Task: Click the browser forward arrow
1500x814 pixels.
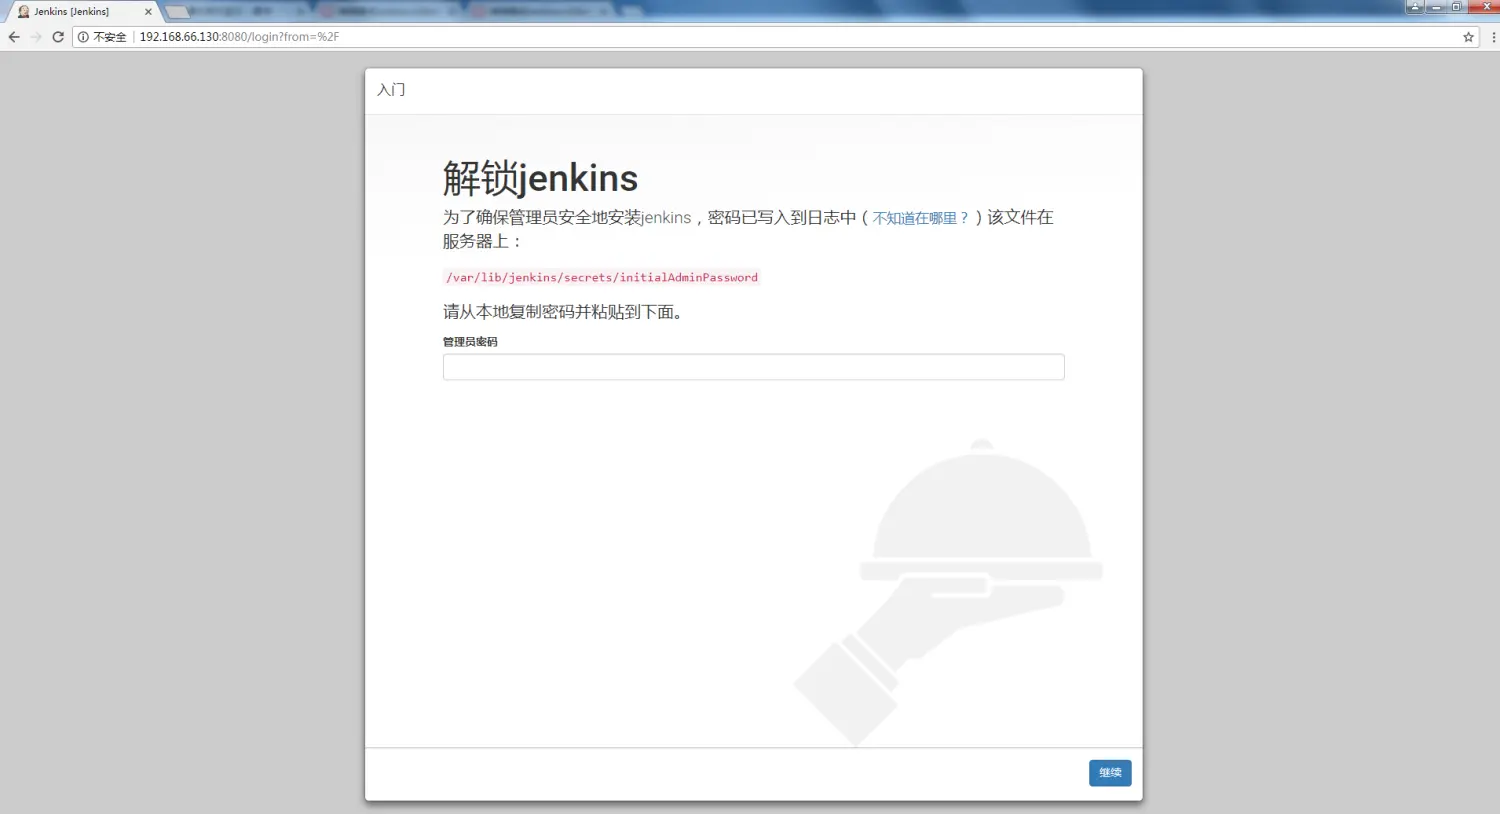Action: coord(36,37)
